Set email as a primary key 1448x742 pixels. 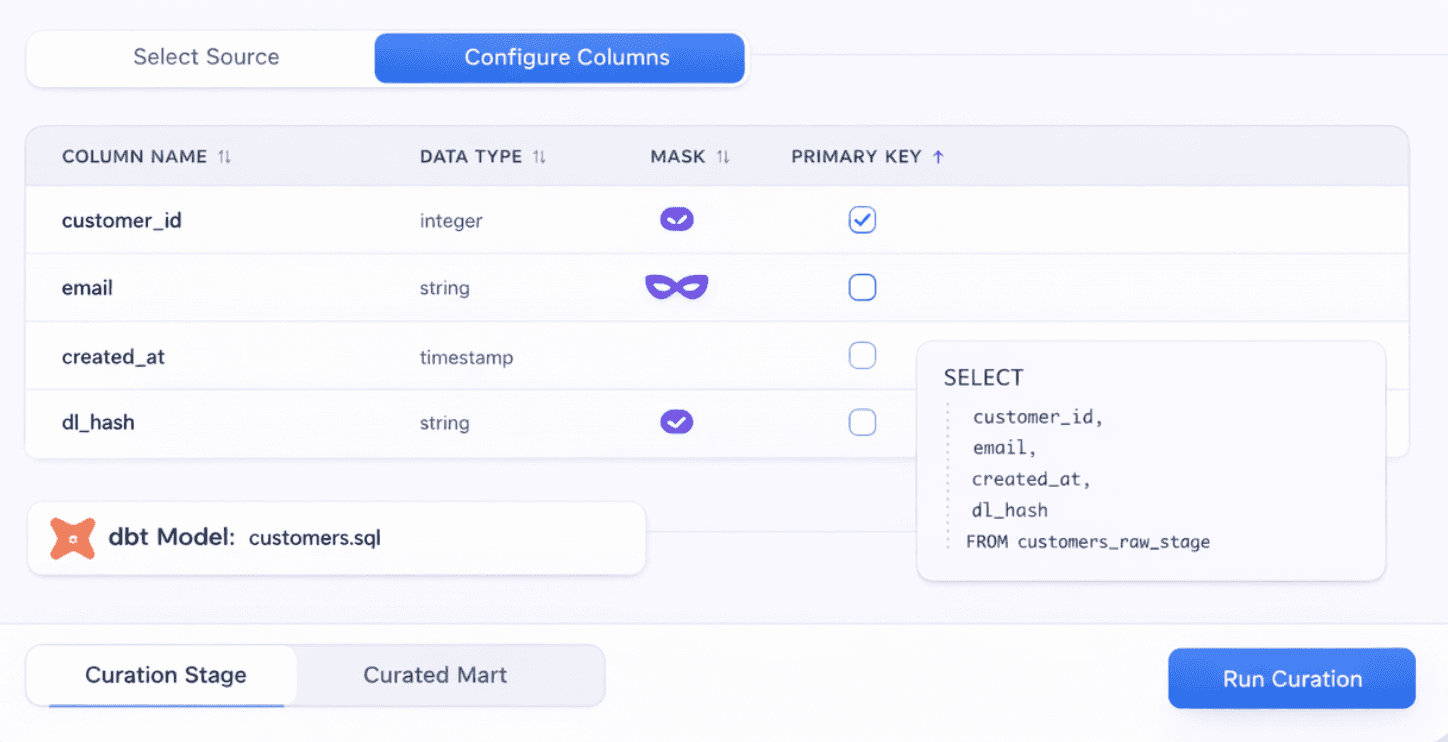click(862, 287)
